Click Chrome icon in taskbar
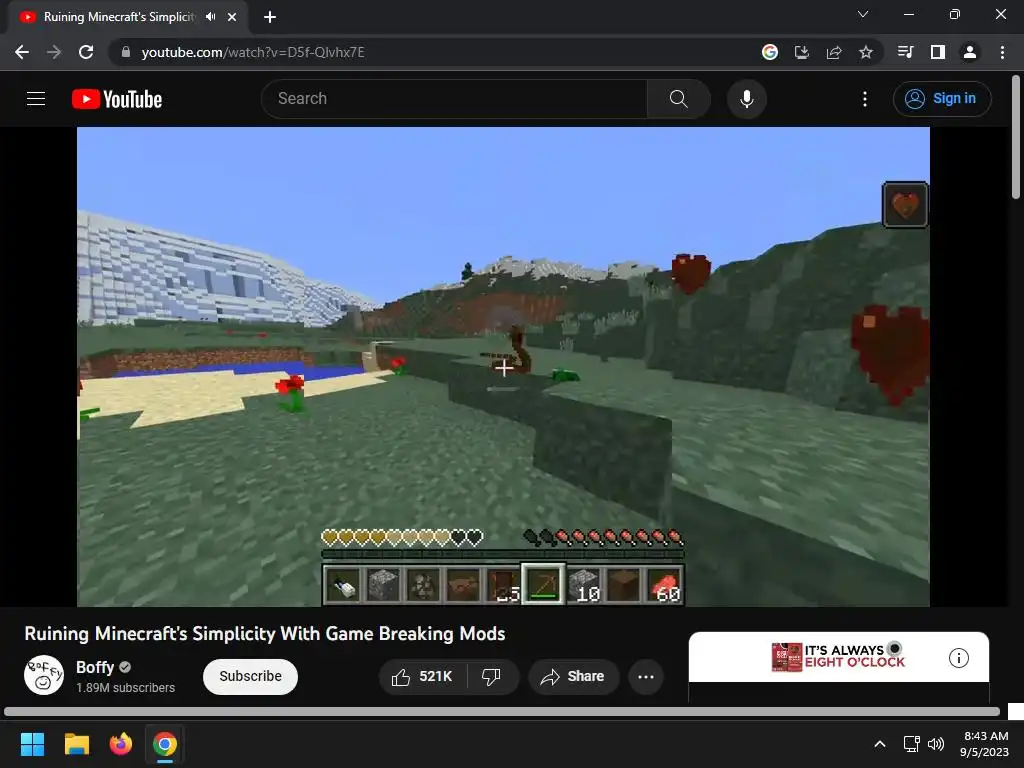The width and height of the screenshot is (1024, 768). click(x=165, y=744)
